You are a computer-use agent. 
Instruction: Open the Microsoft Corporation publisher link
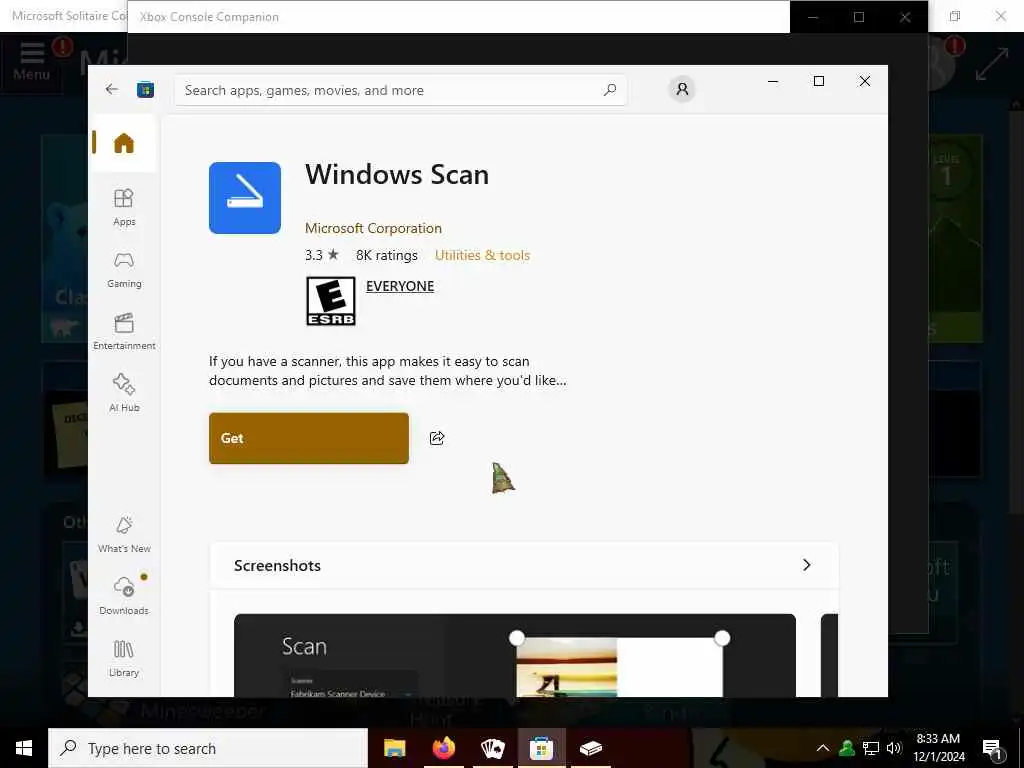pyautogui.click(x=373, y=228)
